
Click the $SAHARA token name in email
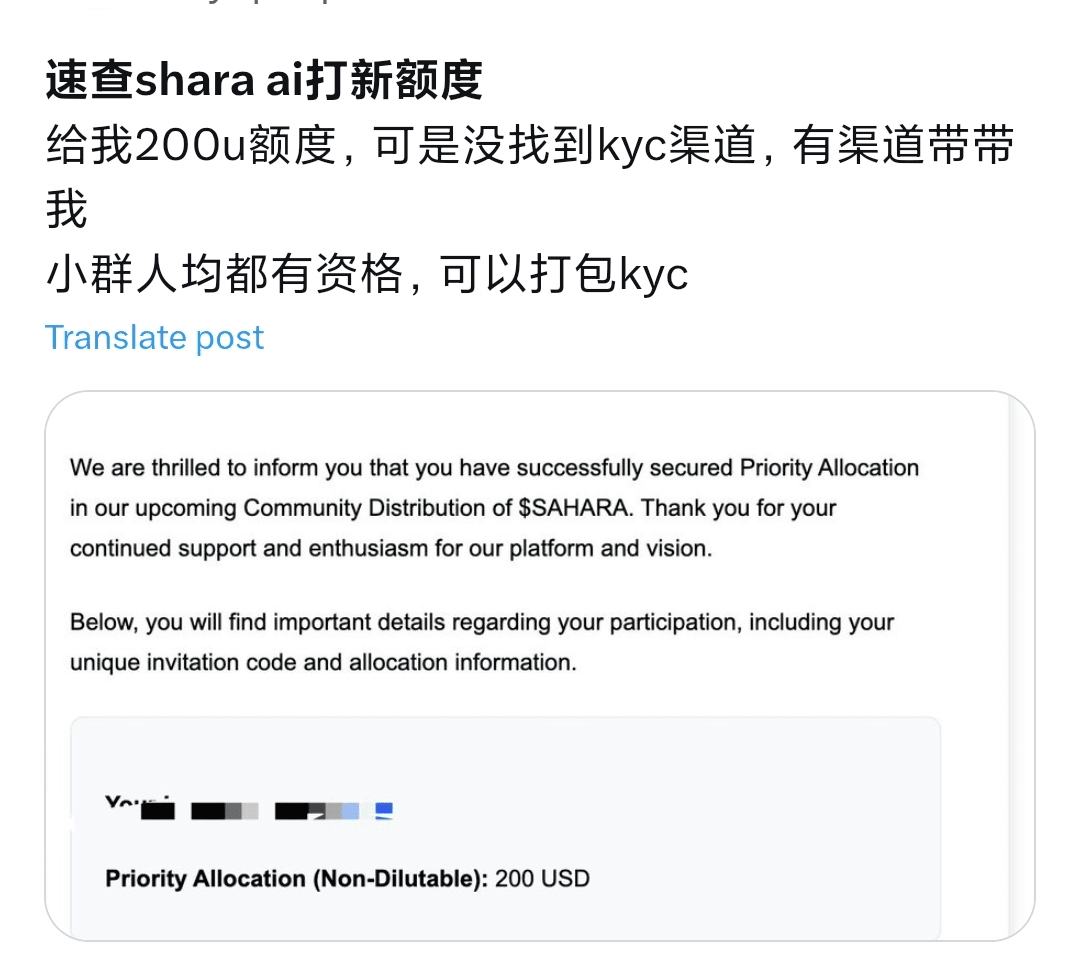576,508
